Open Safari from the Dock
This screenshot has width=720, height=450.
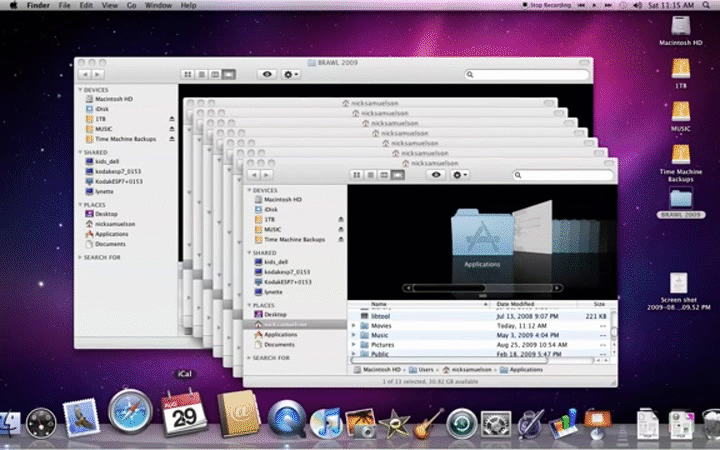pos(131,413)
